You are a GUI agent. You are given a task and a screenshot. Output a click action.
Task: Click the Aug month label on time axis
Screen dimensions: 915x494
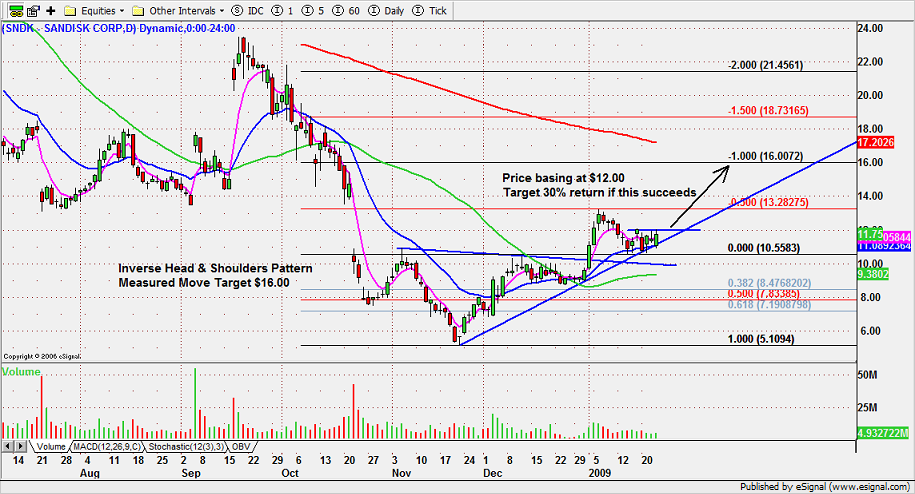tap(89, 472)
